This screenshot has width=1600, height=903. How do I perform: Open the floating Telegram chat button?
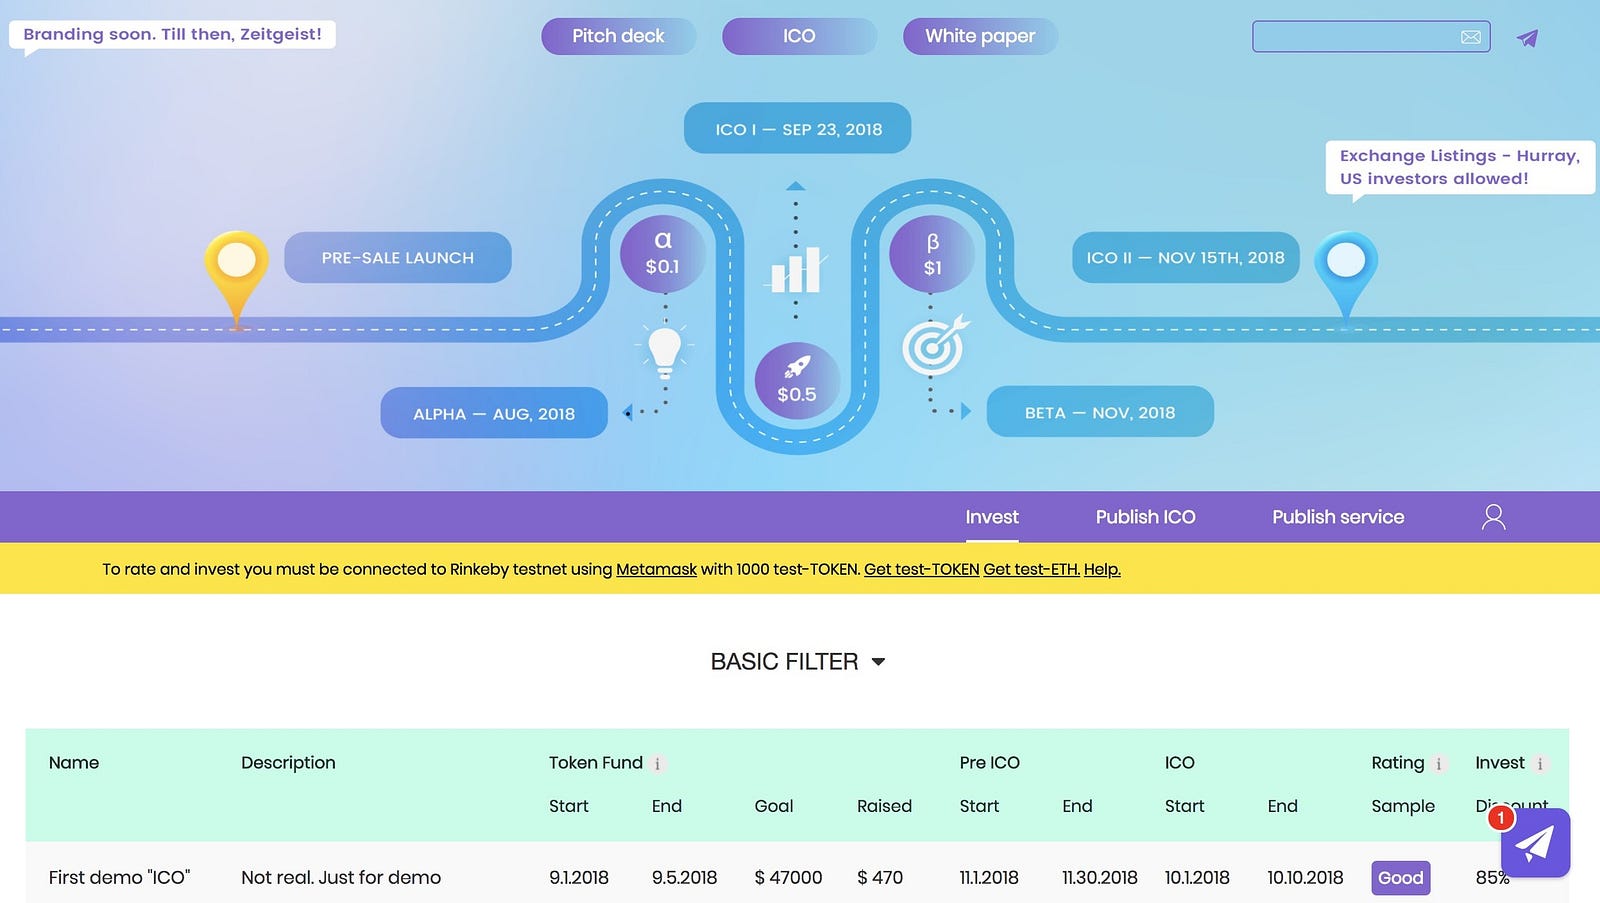click(1535, 843)
